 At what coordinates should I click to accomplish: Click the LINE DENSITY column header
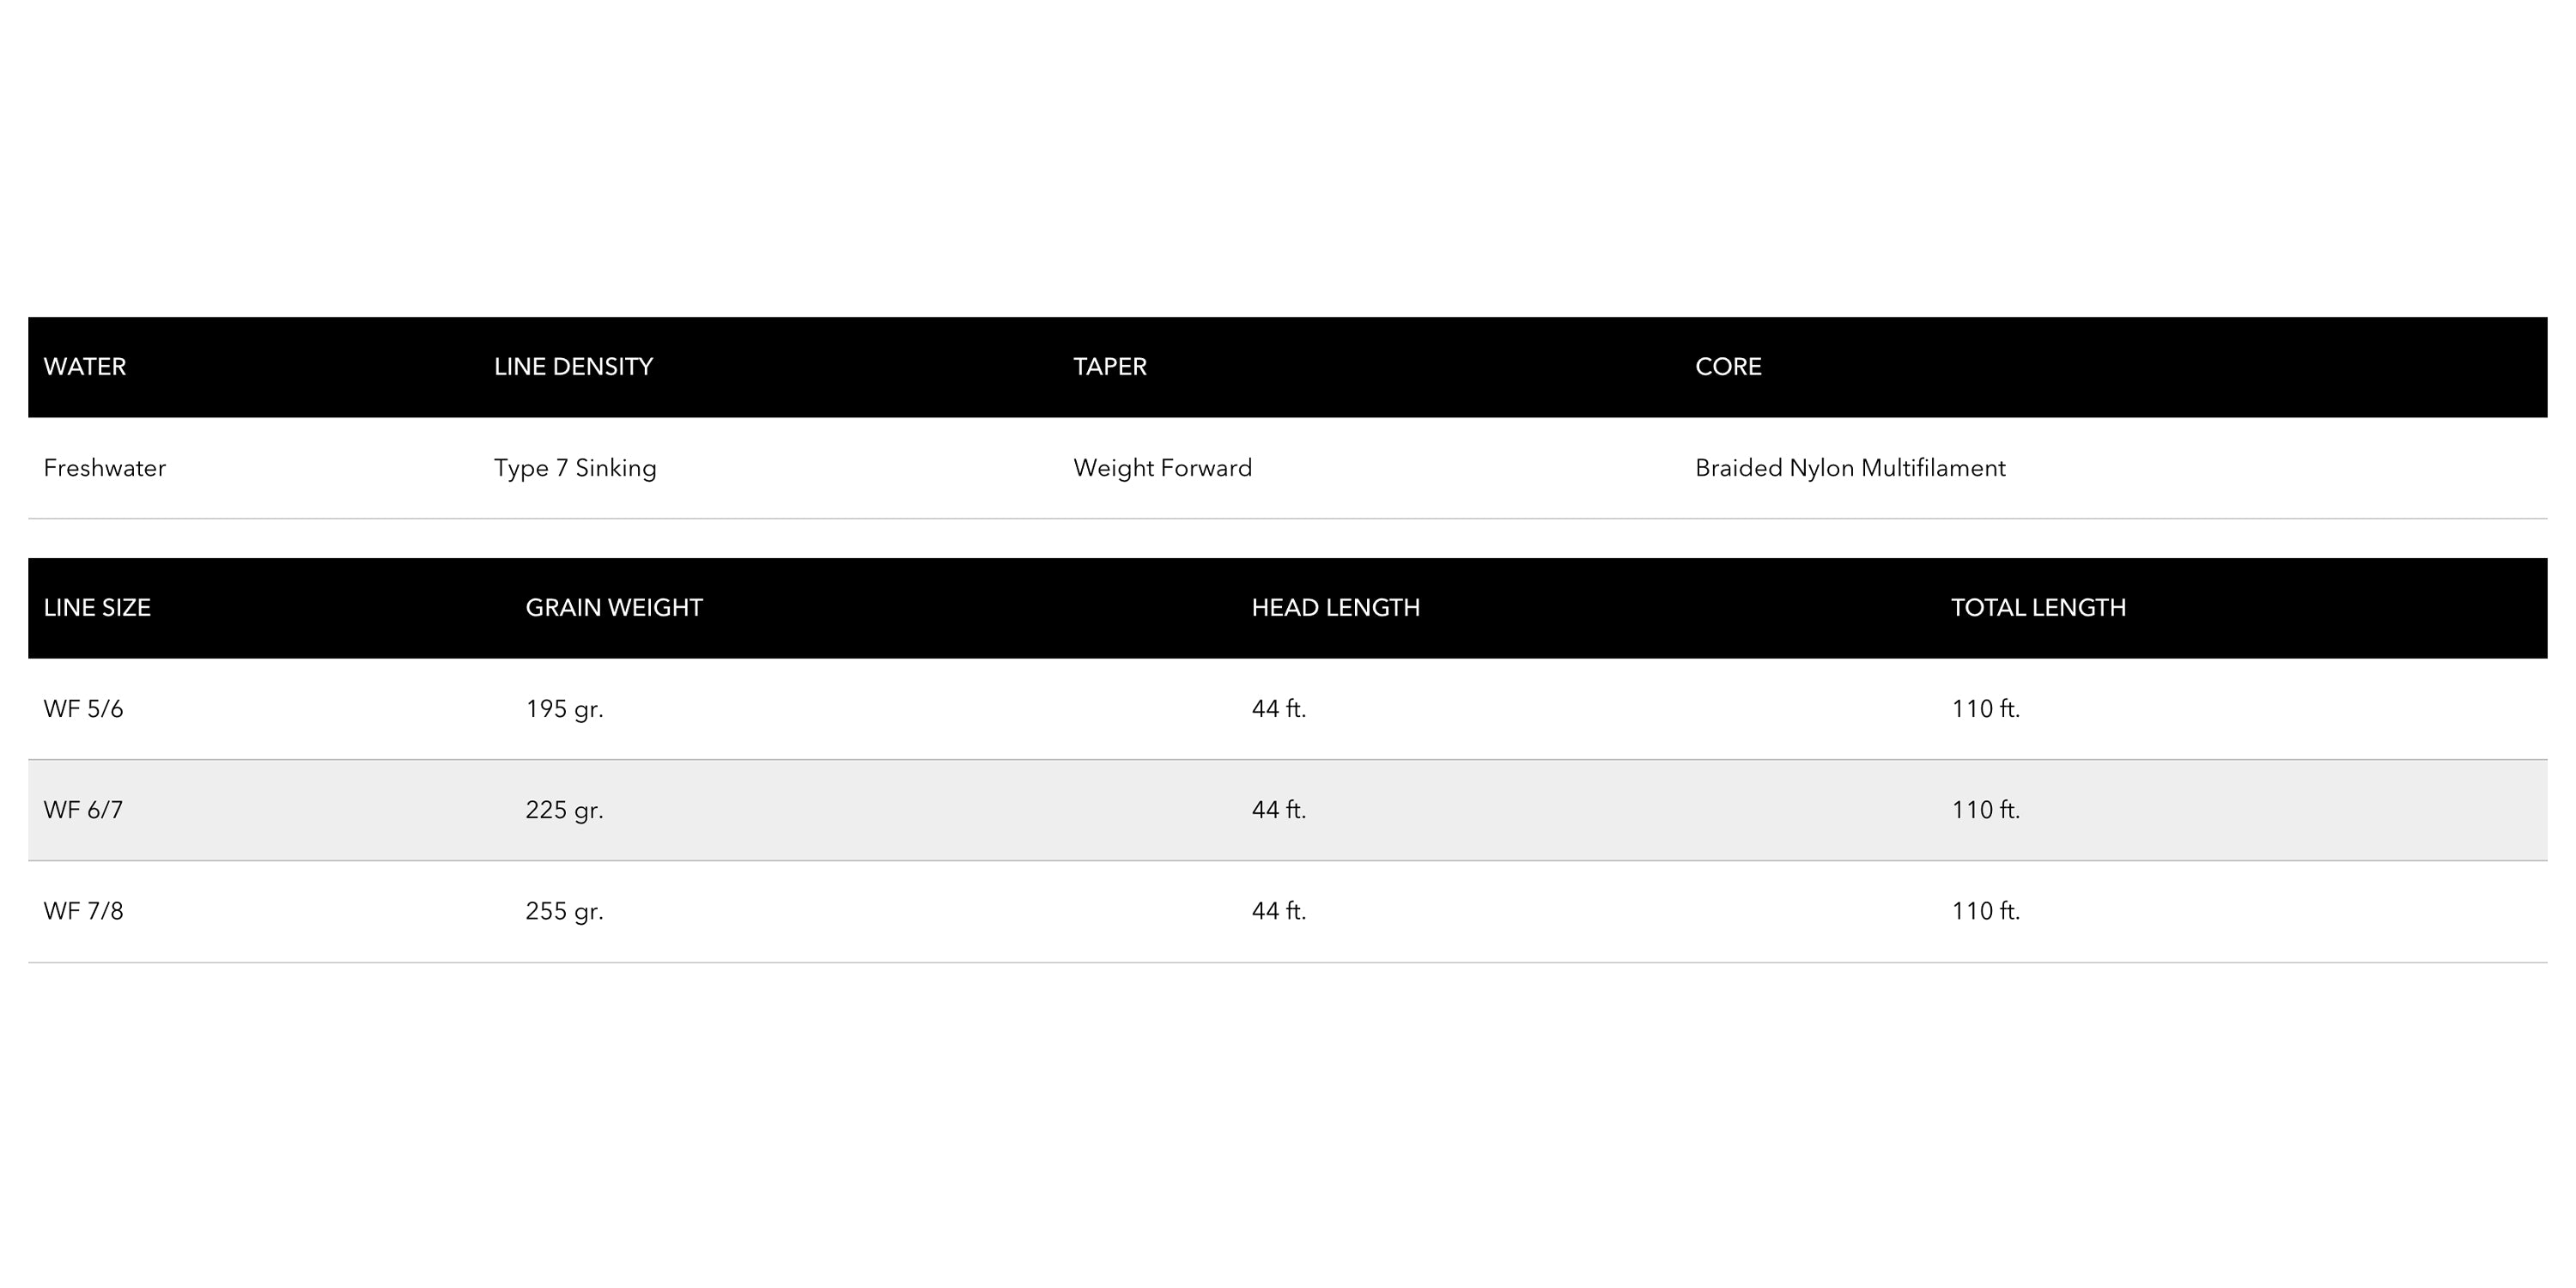(x=573, y=367)
